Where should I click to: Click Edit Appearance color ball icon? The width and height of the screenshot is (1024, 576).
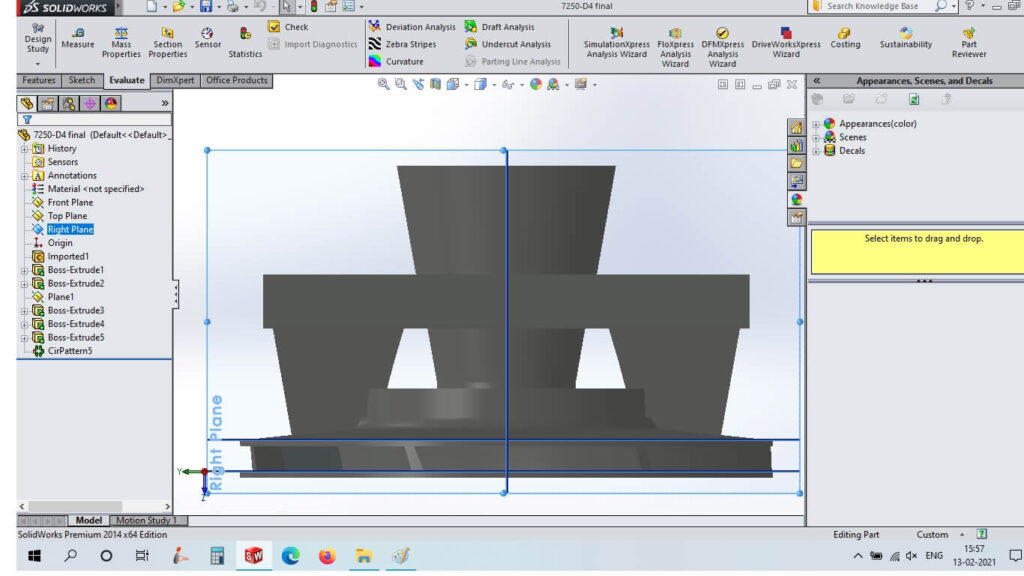pos(536,84)
